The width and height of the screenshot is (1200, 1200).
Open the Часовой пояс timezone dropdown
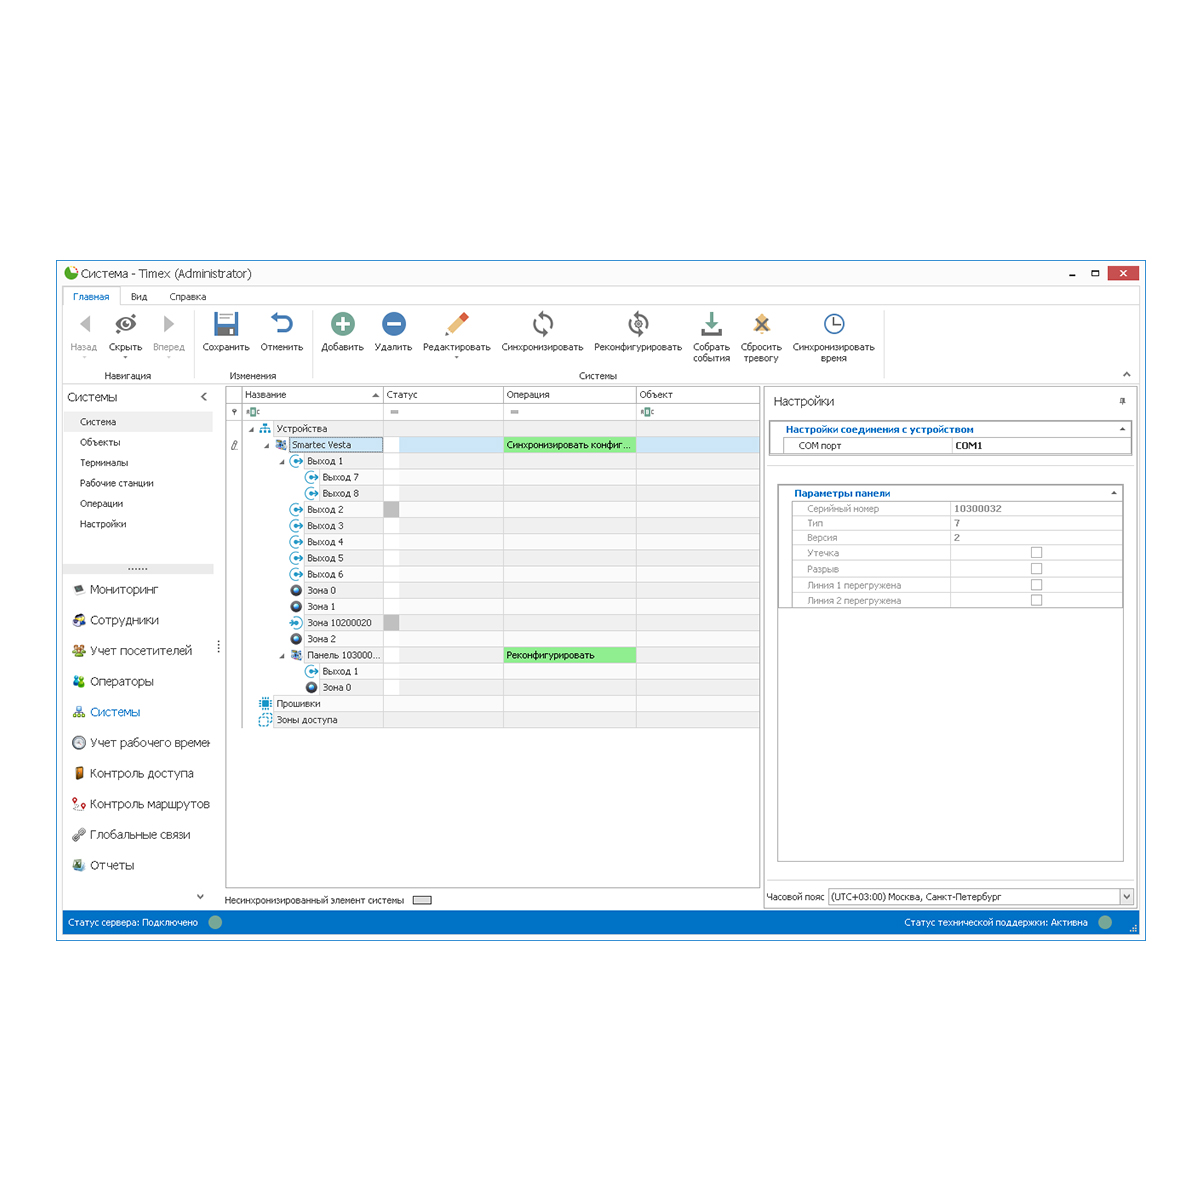(1127, 897)
